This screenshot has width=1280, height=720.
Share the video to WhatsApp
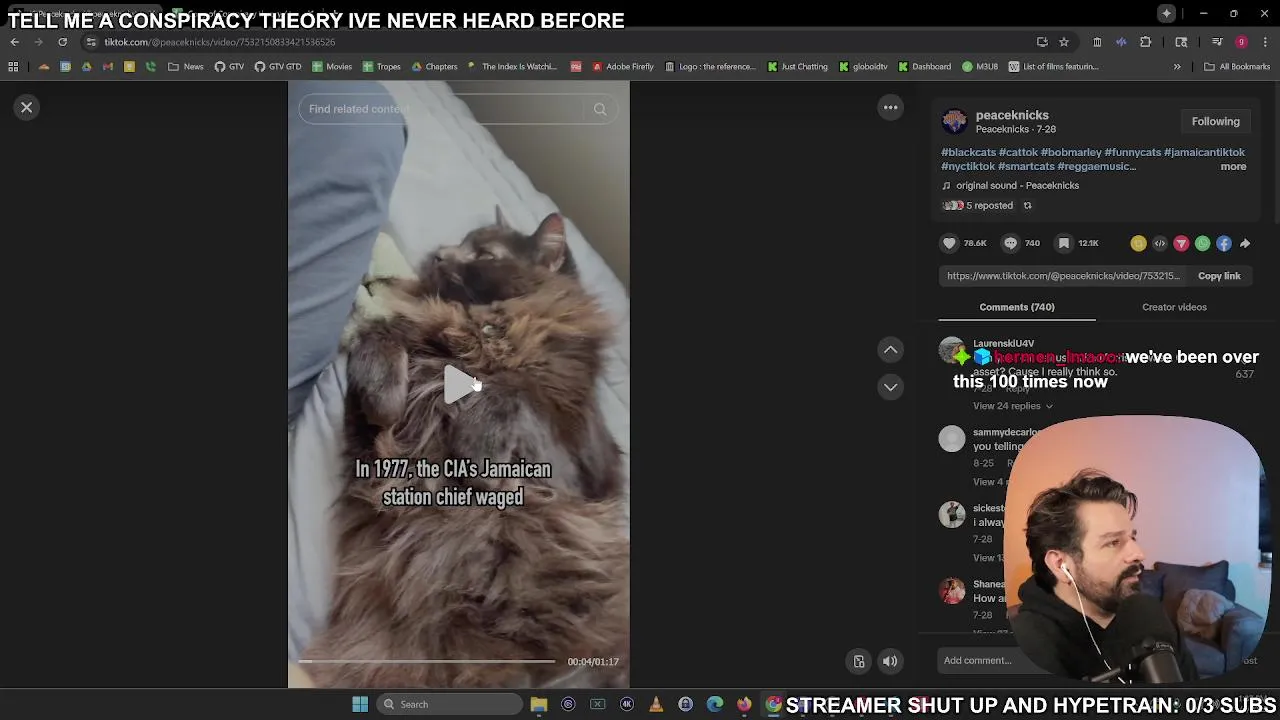[1202, 243]
